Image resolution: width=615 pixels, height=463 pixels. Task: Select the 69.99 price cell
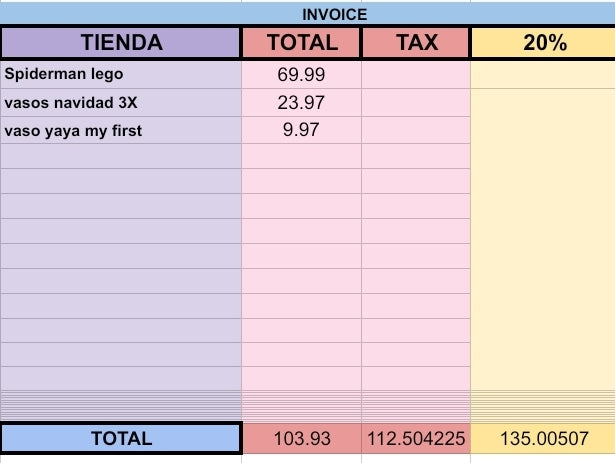(x=302, y=75)
